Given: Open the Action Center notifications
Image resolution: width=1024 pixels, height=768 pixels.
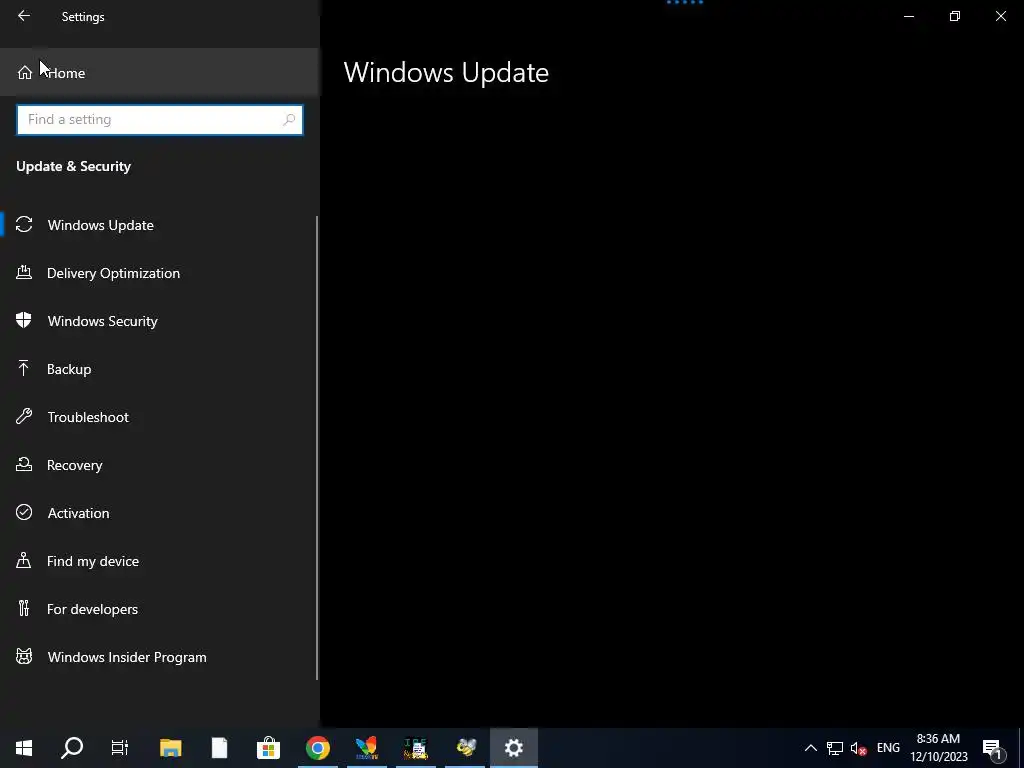Looking at the screenshot, I should click(993, 748).
